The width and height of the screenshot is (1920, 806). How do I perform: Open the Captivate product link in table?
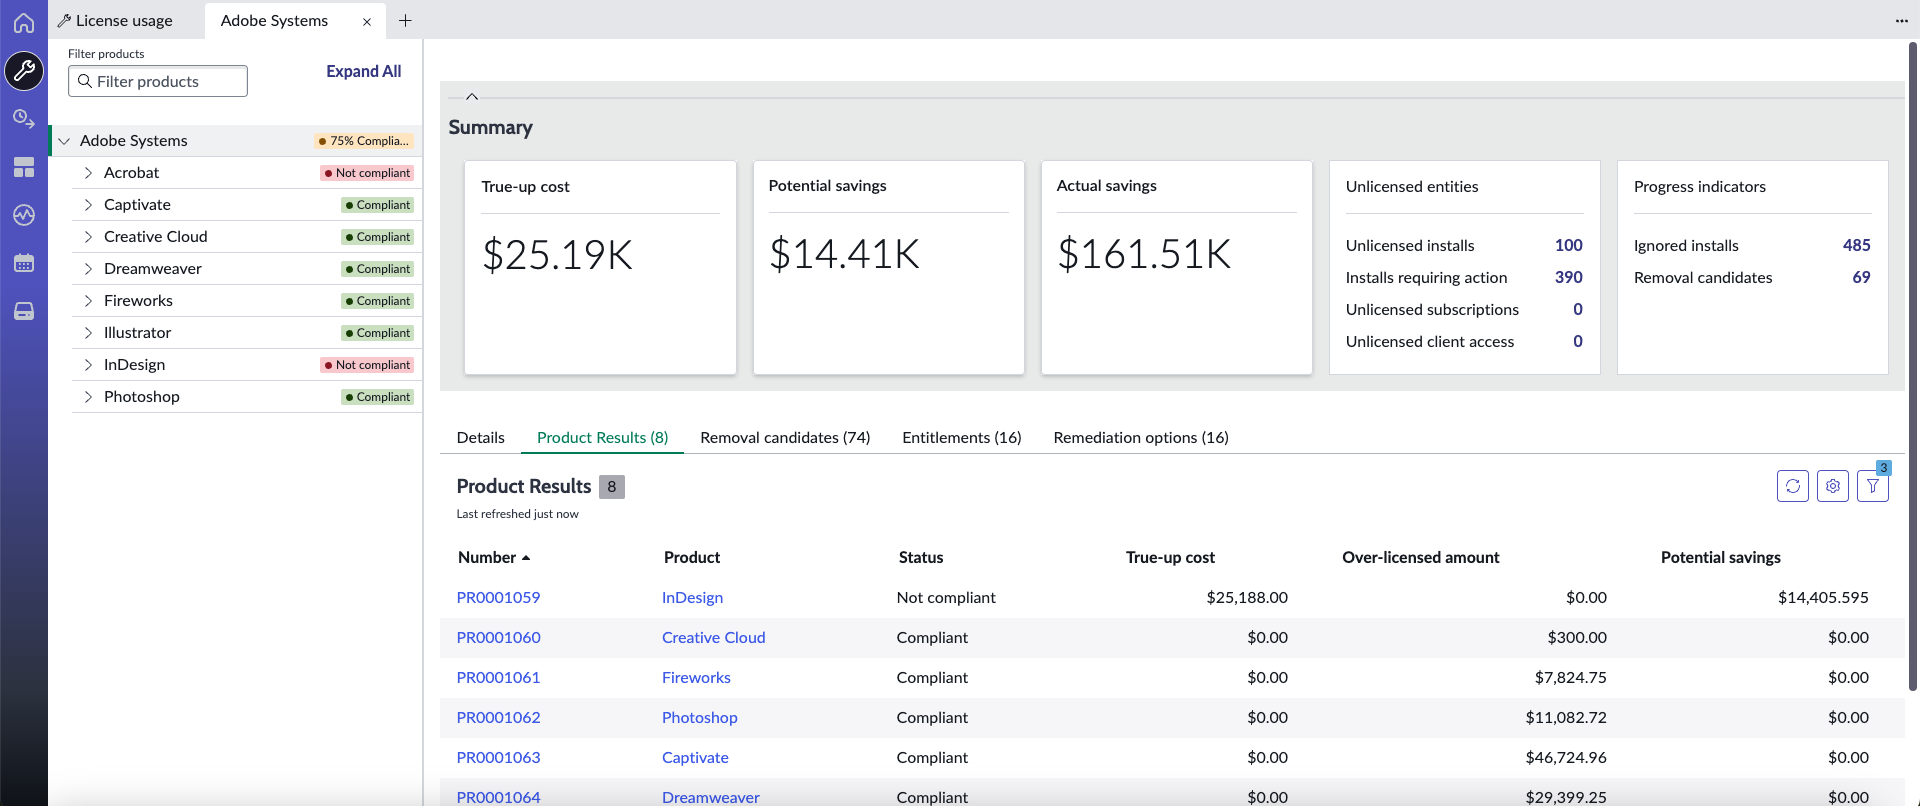tap(695, 757)
